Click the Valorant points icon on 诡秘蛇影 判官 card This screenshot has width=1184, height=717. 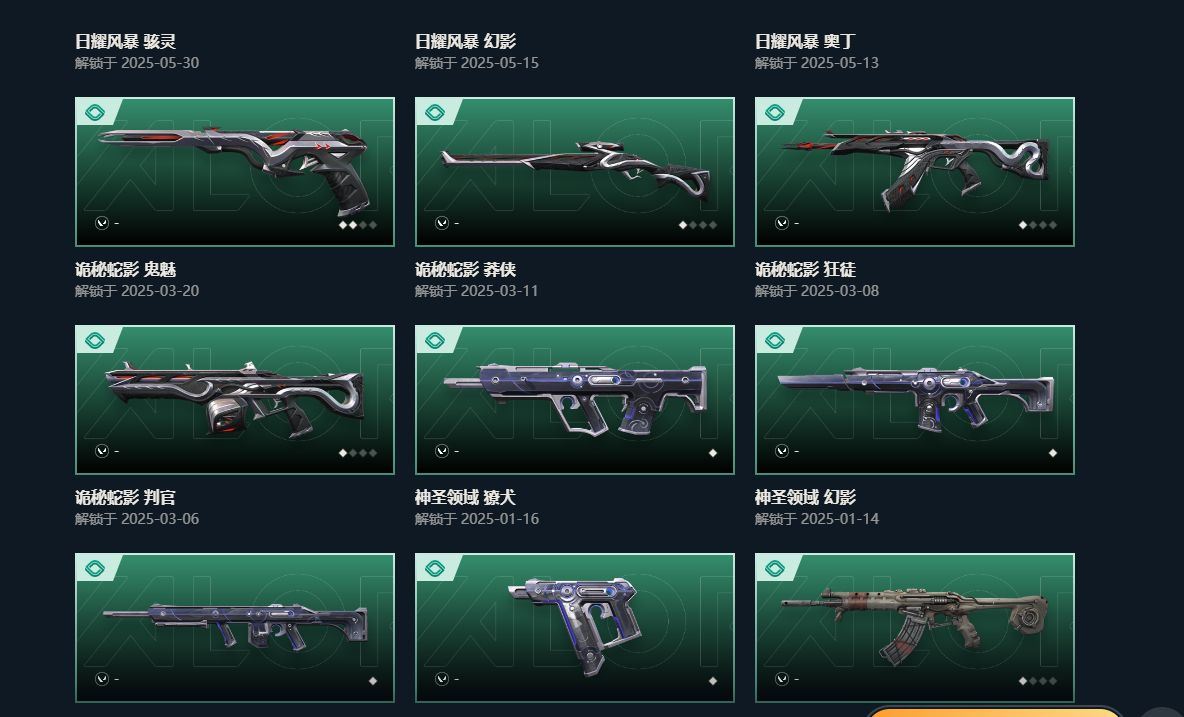point(102,451)
